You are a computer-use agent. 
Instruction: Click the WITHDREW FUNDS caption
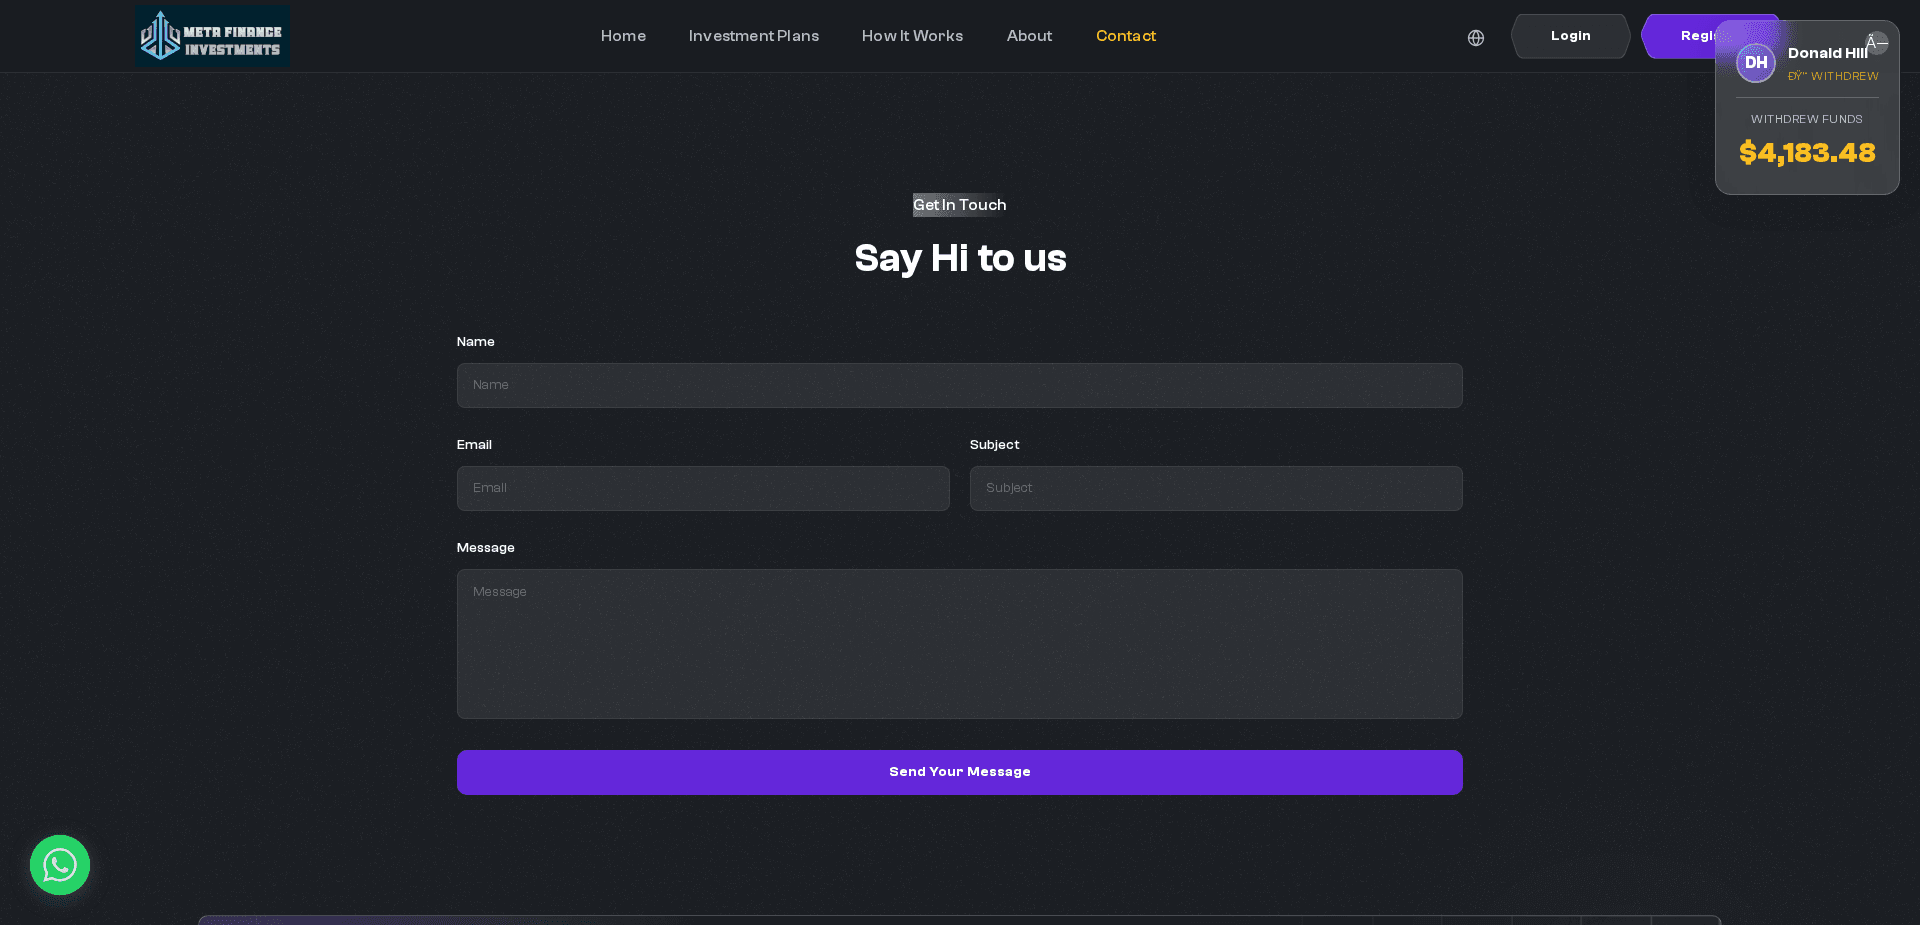(1807, 119)
